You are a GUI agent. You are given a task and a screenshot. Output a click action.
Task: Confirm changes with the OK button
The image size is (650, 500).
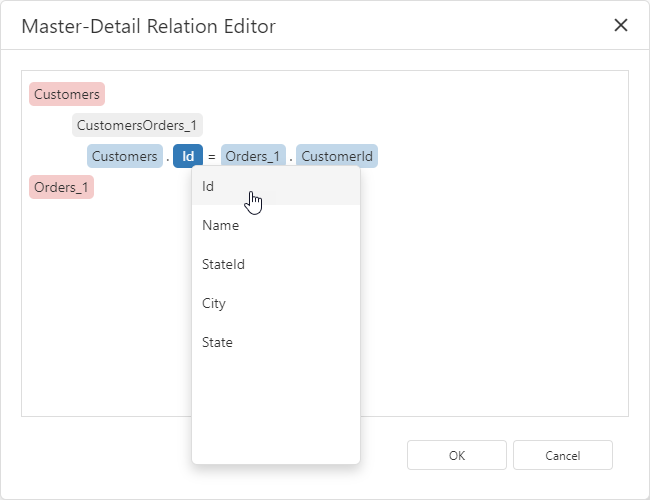[456, 455]
